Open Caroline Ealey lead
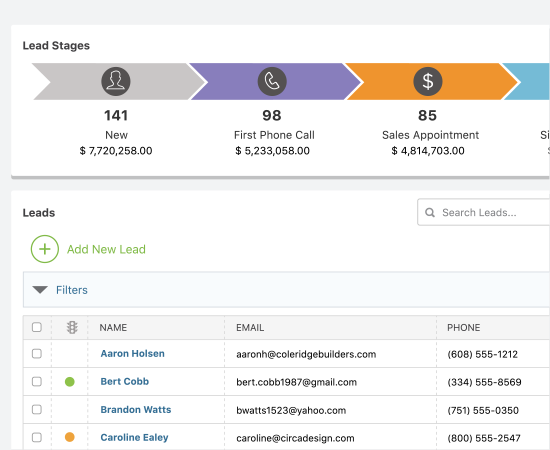This screenshot has height=450, width=550. 134,438
